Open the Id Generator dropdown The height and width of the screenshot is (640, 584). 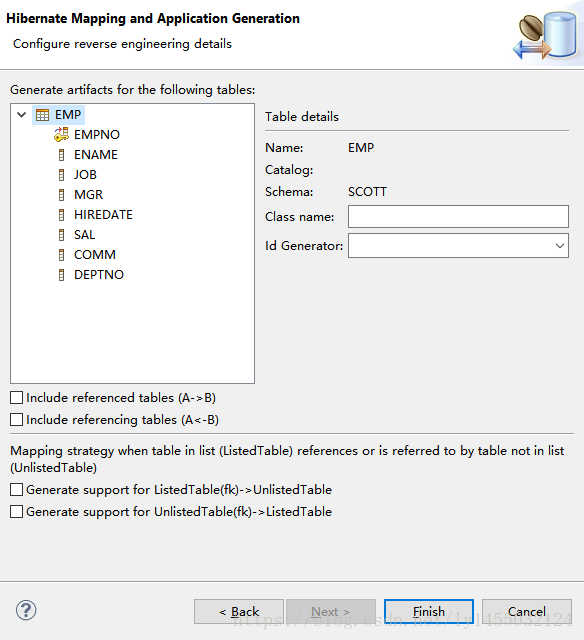[x=560, y=246]
